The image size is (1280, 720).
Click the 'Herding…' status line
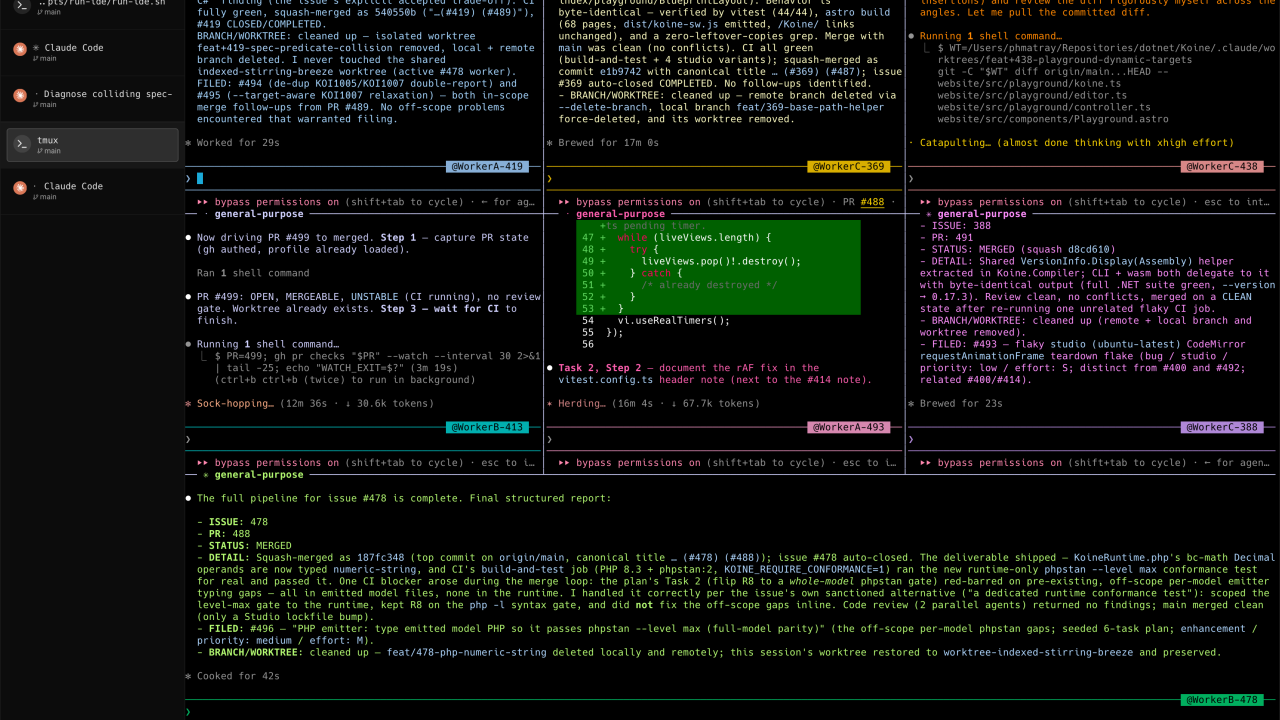pos(653,404)
